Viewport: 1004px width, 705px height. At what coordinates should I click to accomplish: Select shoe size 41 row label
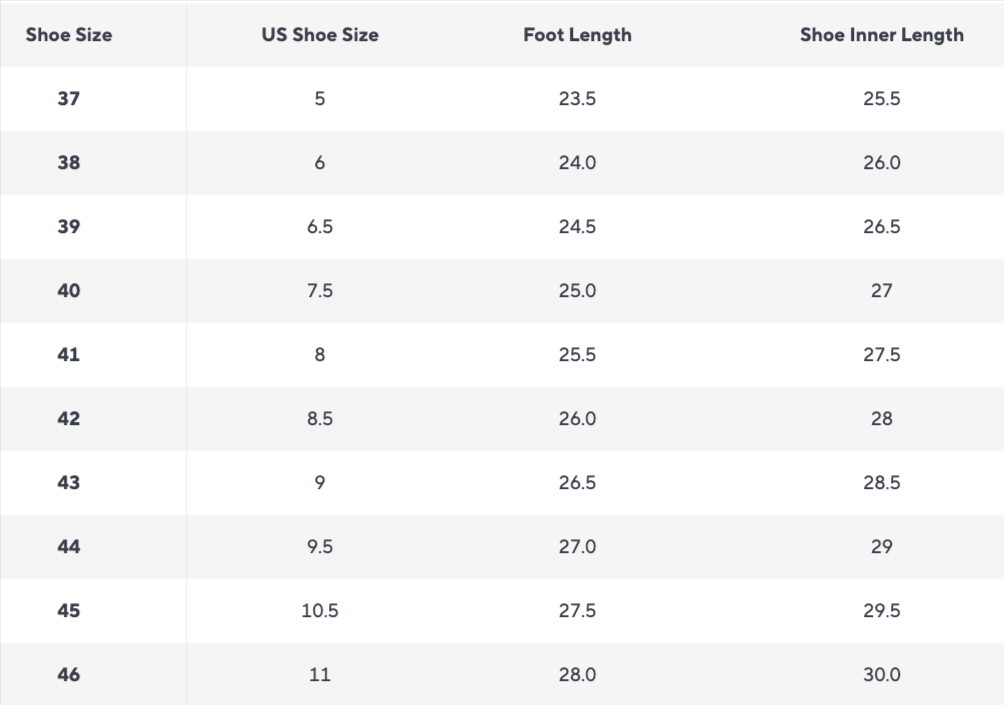click(69, 355)
